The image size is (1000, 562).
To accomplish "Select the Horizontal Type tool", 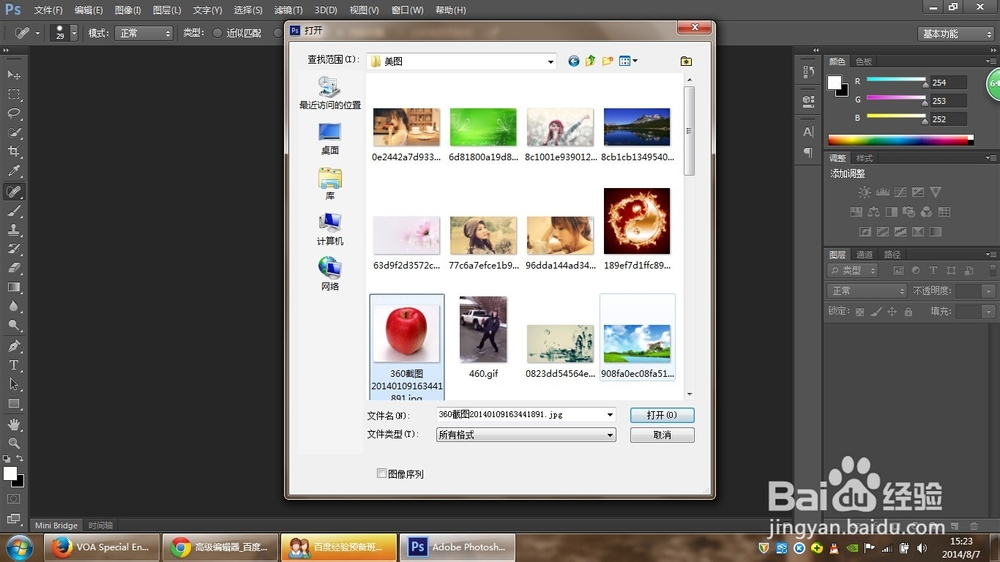I will (13, 366).
